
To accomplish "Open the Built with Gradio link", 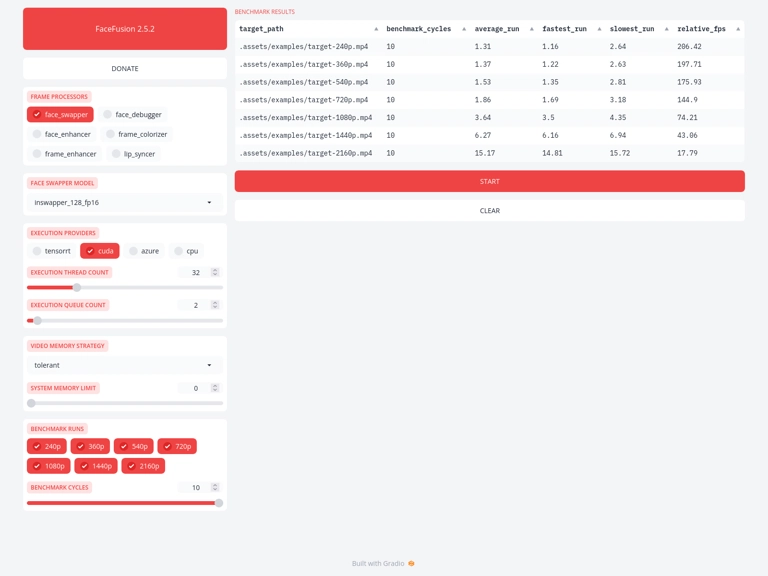I will (383, 563).
